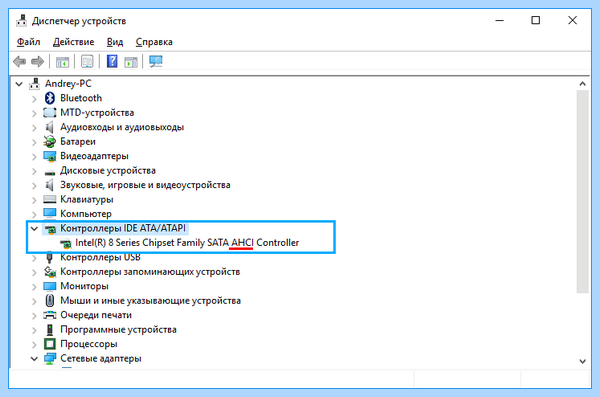Click the Очереди печати printer icon

tap(50, 315)
